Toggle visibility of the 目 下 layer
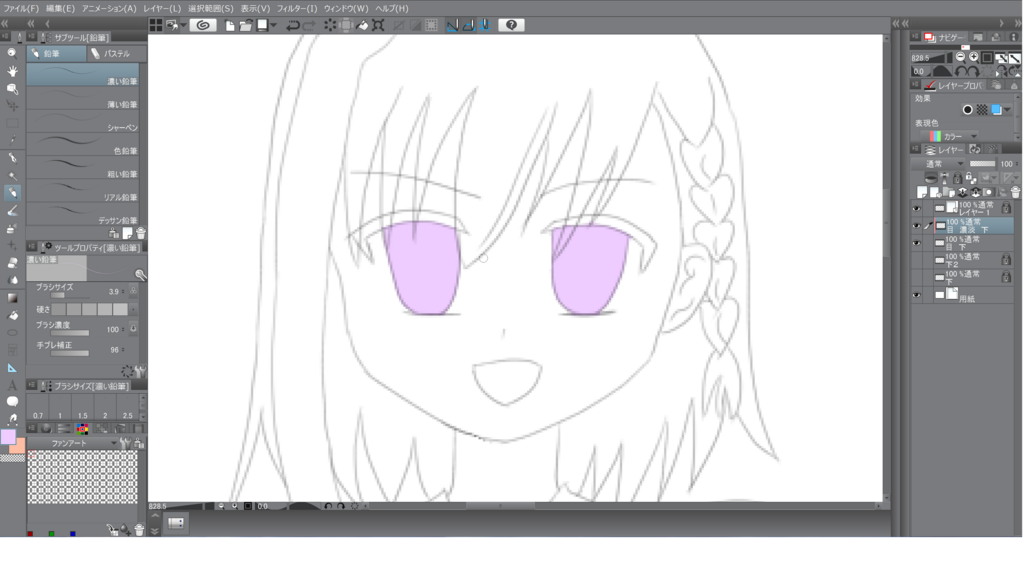 [916, 243]
